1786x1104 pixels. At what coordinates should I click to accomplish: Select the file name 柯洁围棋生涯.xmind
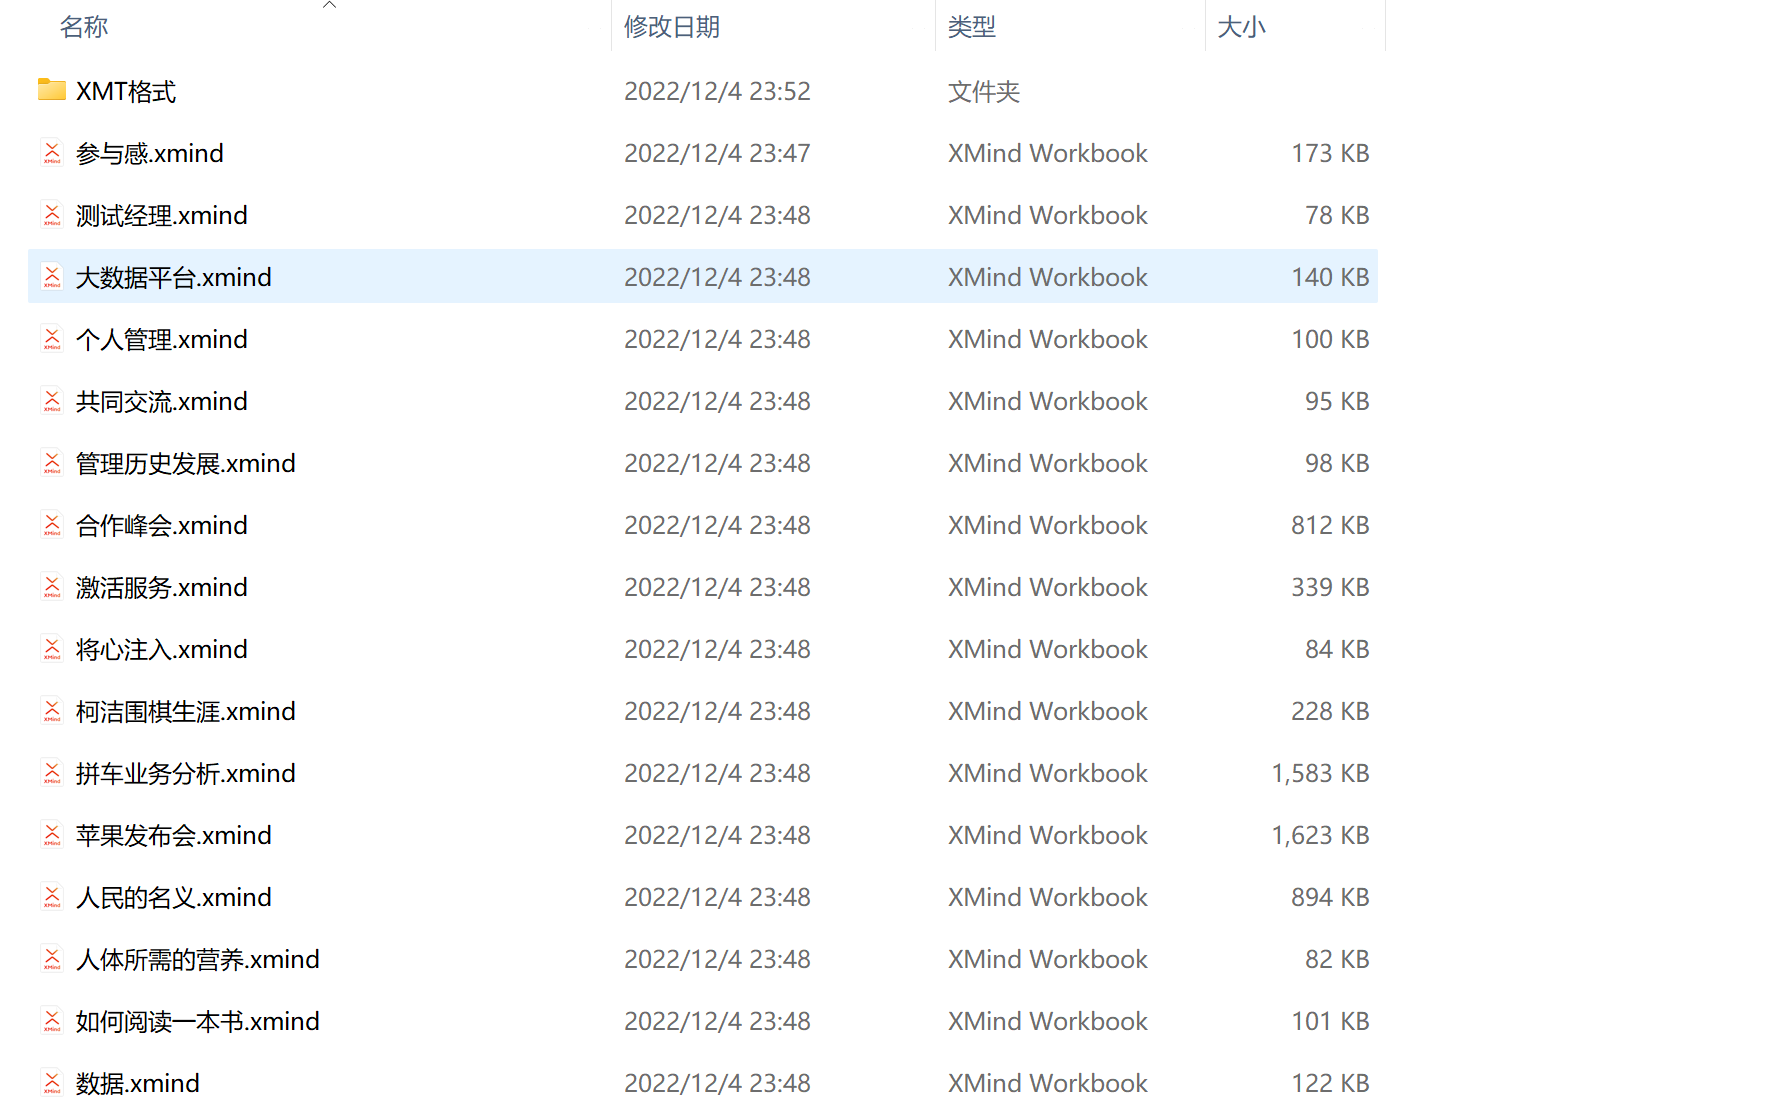pyautogui.click(x=186, y=711)
